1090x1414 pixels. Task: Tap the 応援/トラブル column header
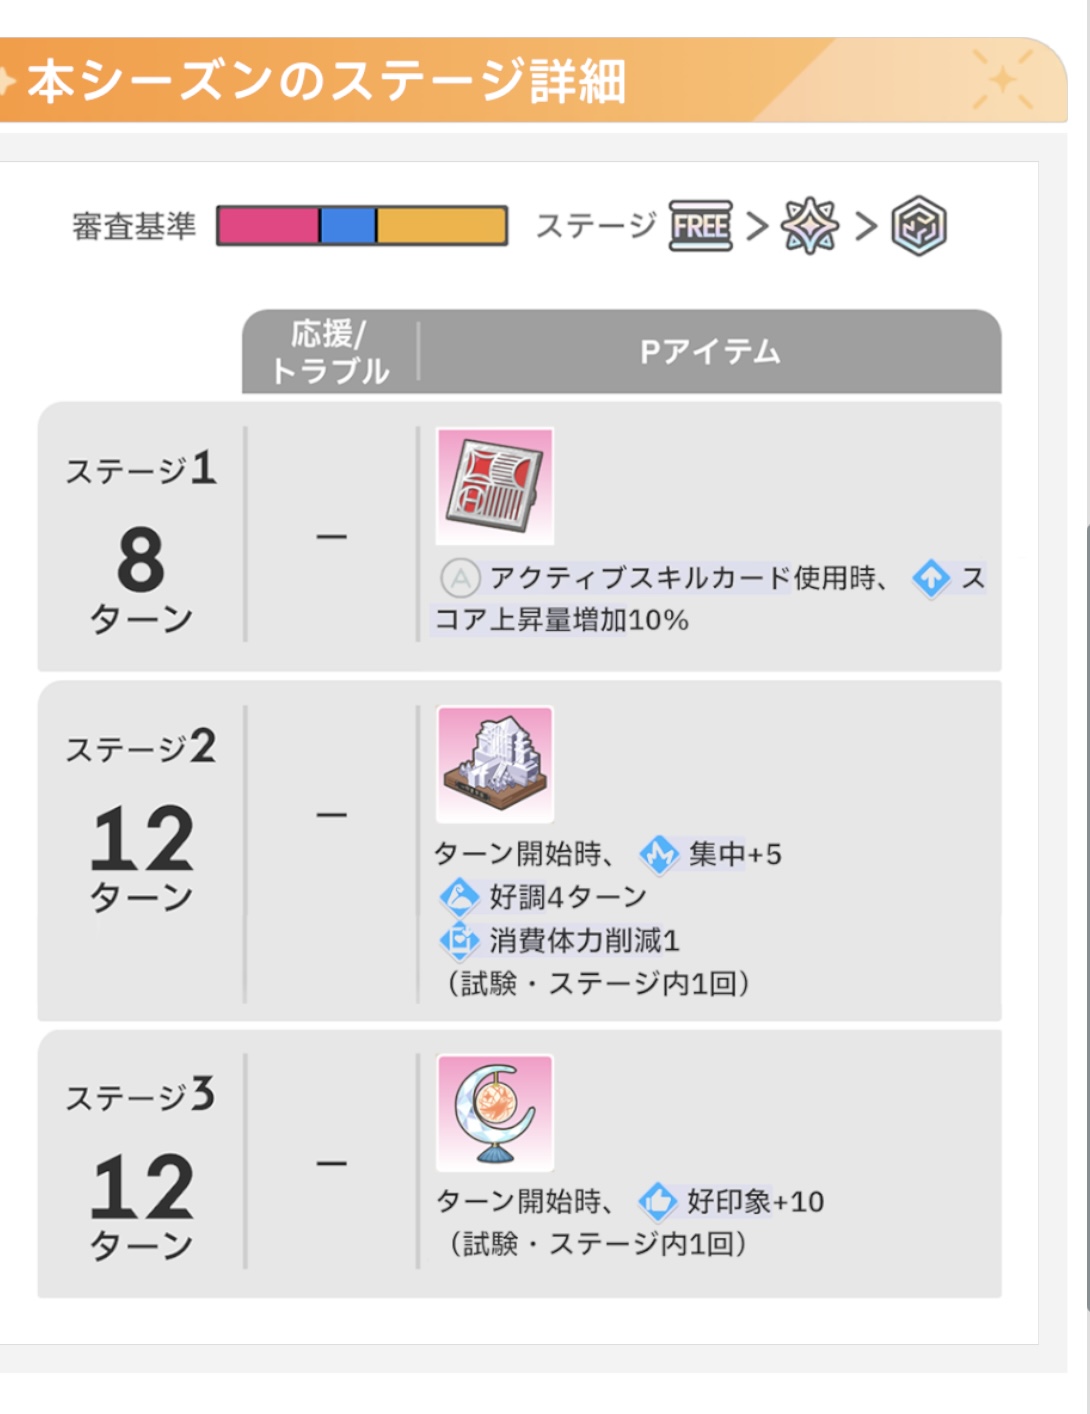[330, 352]
